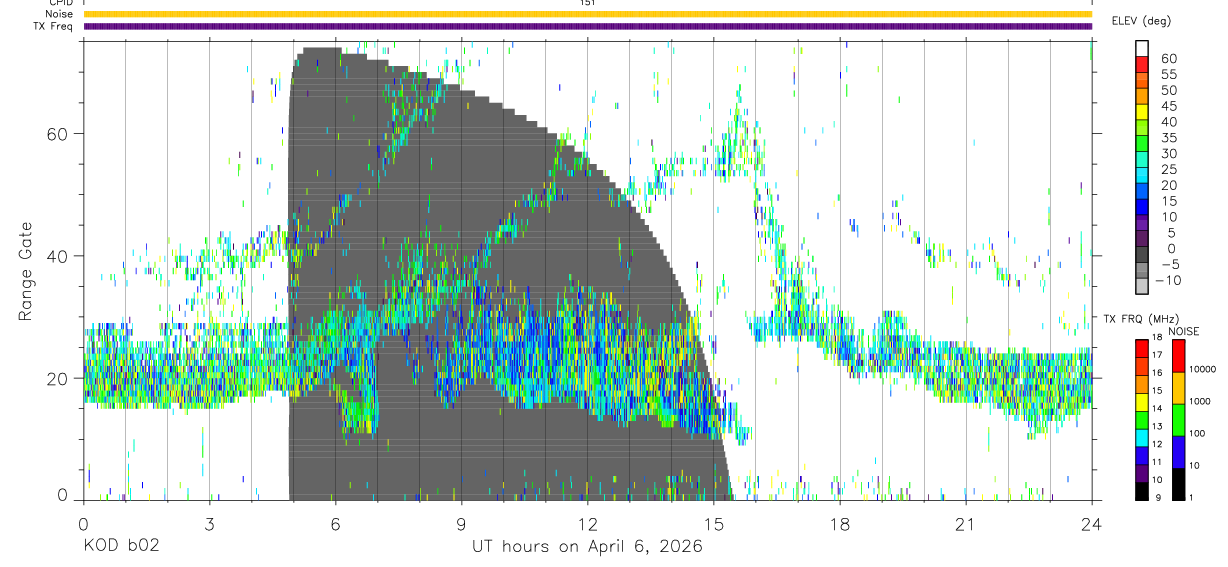The width and height of the screenshot is (1228, 567).
Task: Click the '12' tick on the UT hours axis
Action: click(587, 524)
